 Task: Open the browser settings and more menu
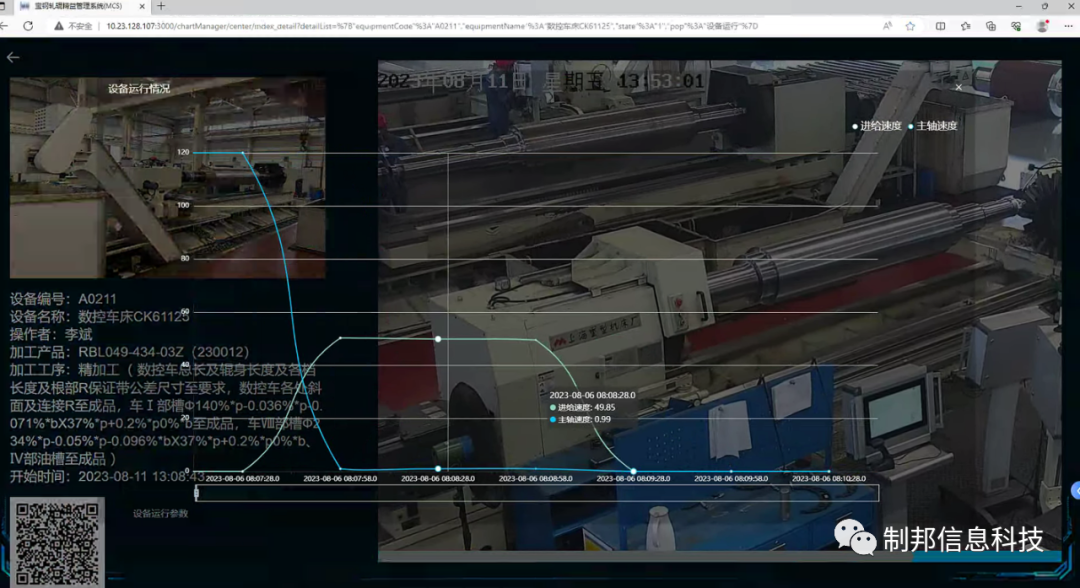pyautogui.click(x=1067, y=26)
